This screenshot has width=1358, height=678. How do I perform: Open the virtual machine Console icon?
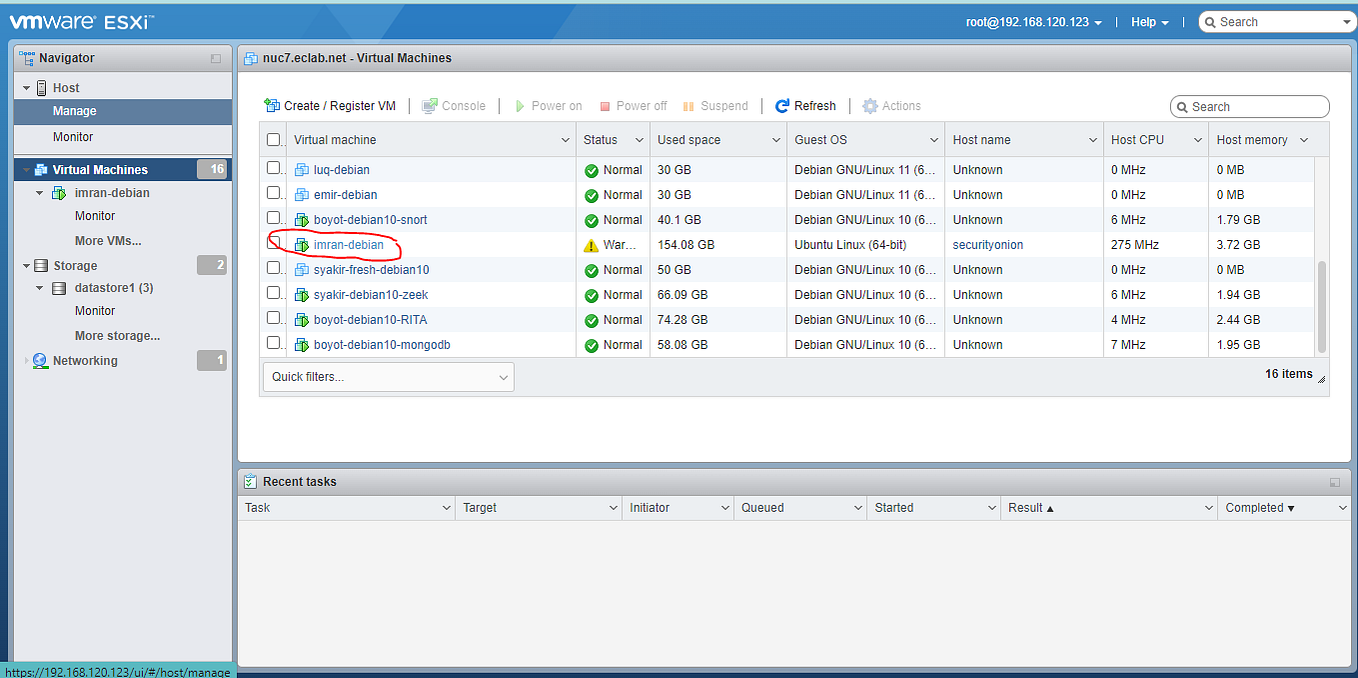(432, 106)
